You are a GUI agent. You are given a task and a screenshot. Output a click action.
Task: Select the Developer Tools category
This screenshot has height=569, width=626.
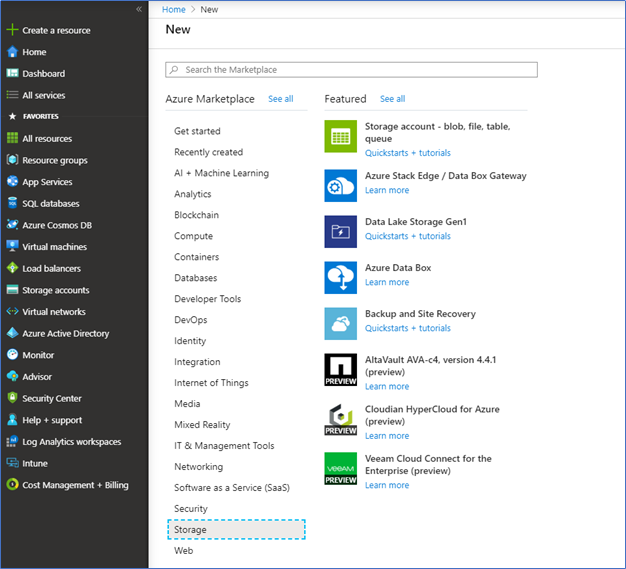point(208,299)
